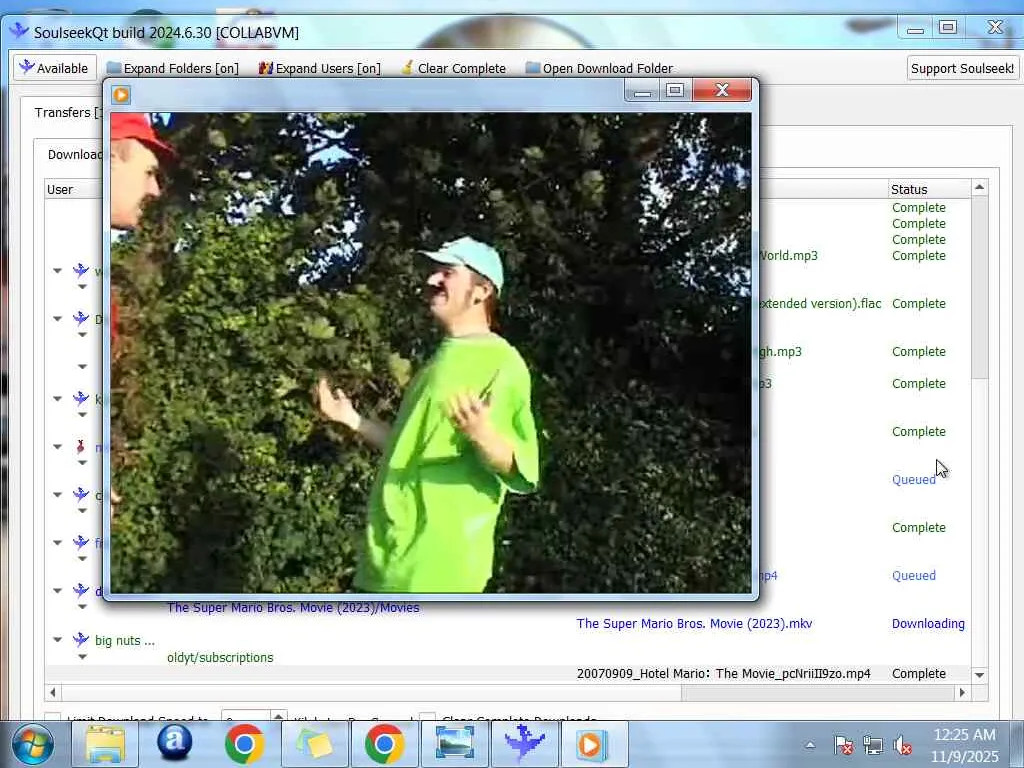Click the Clear Complete broom button
This screenshot has width=1024, height=768.
tap(454, 68)
